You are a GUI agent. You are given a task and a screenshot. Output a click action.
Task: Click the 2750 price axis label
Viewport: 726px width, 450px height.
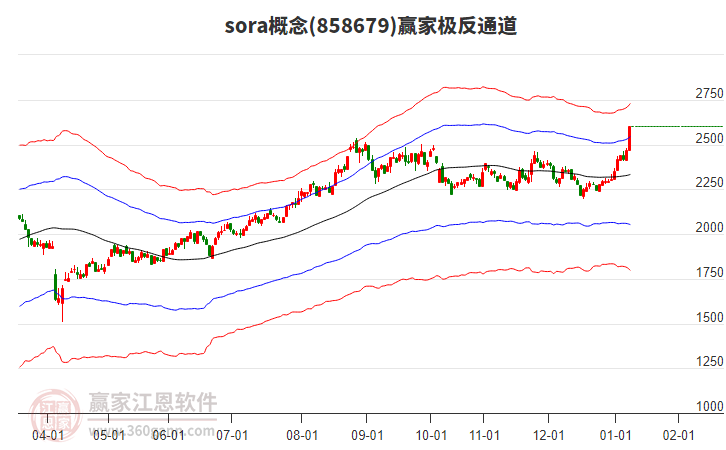tap(709, 94)
